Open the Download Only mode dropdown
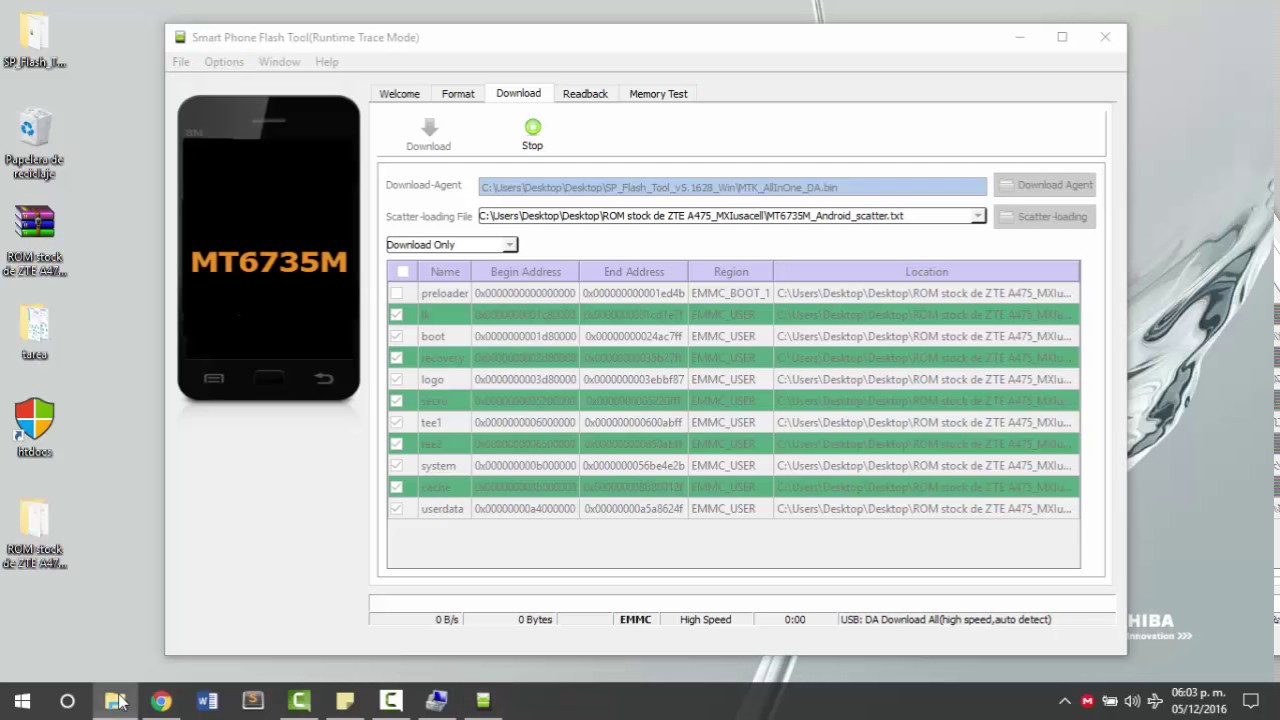 point(452,245)
